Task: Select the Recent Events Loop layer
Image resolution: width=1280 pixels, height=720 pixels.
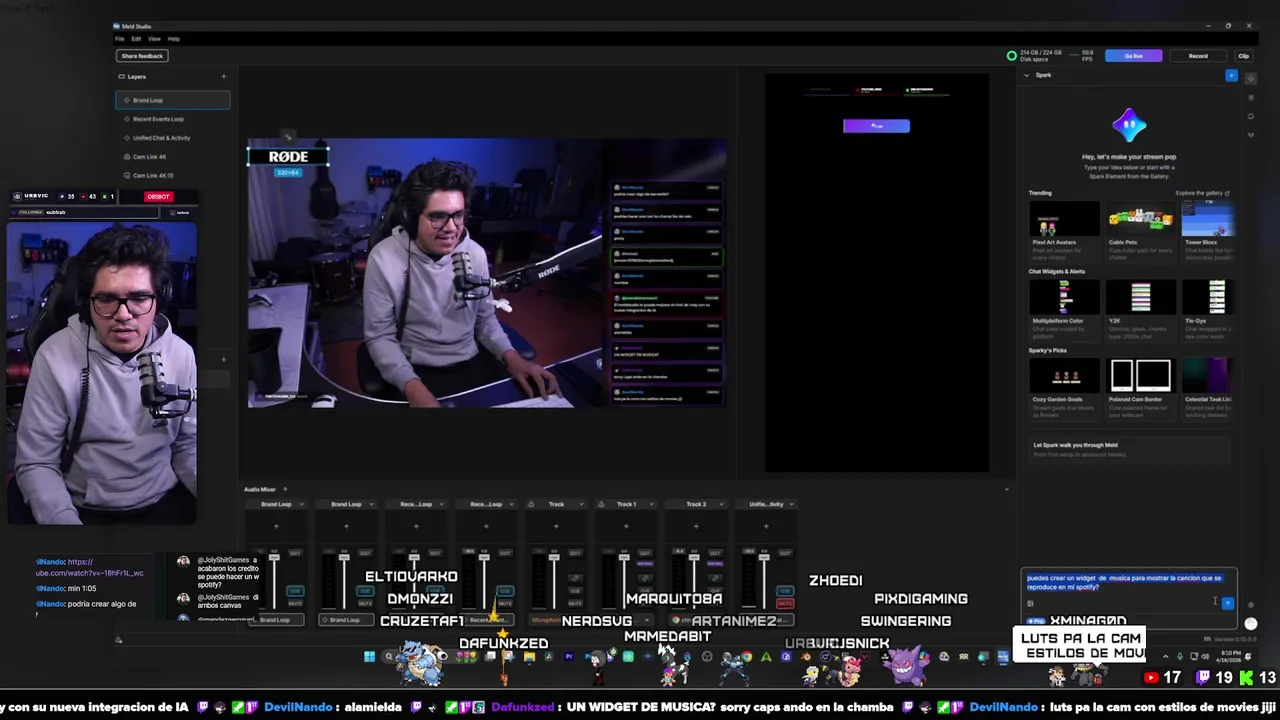Action: 172,119
